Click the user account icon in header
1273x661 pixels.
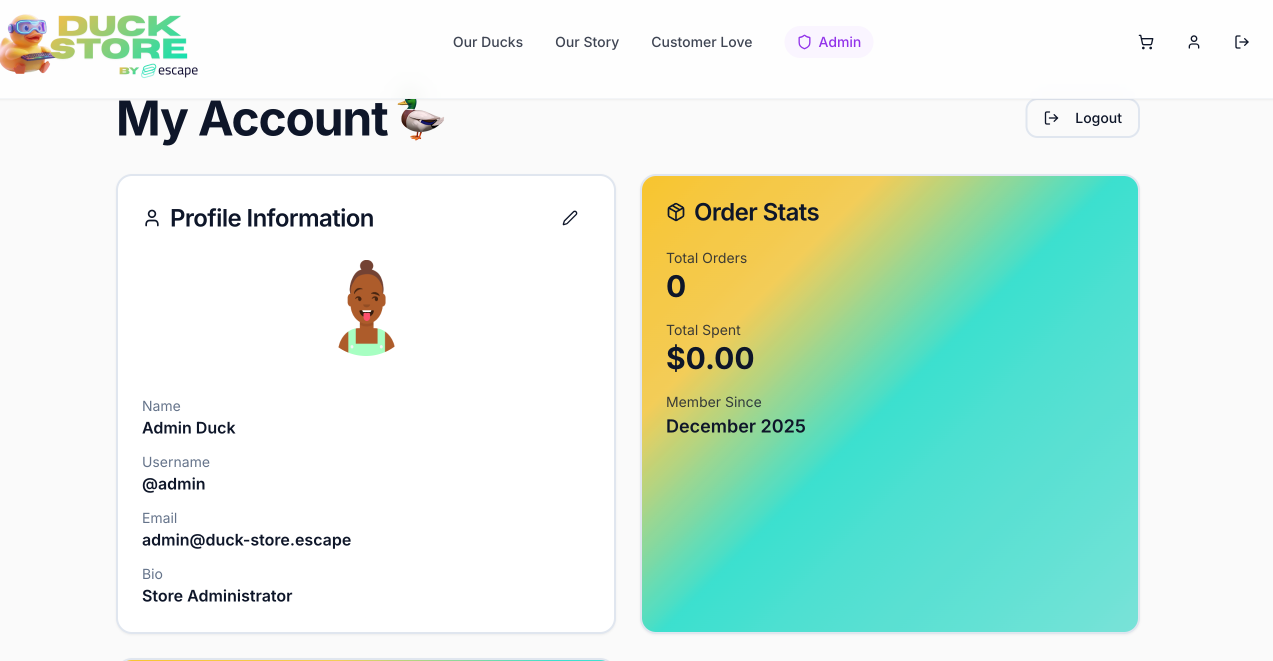tap(1194, 42)
